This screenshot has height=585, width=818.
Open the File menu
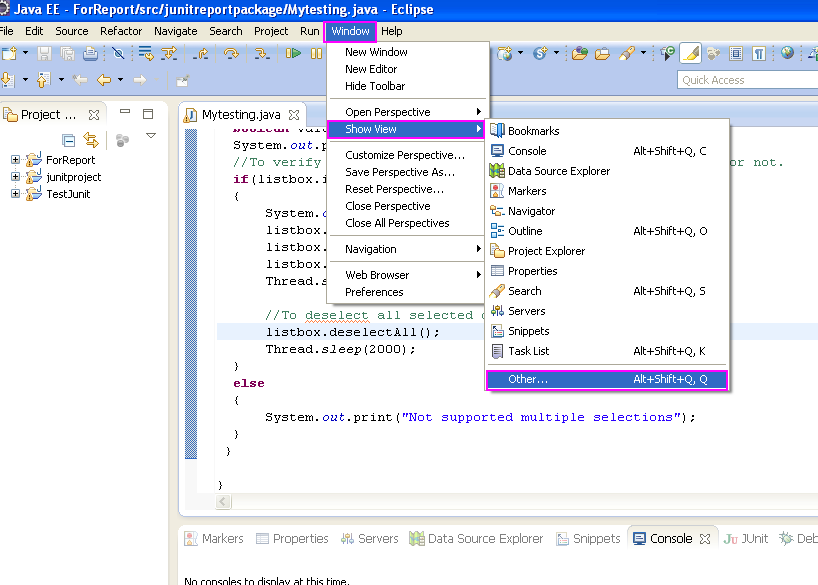click(x=7, y=31)
